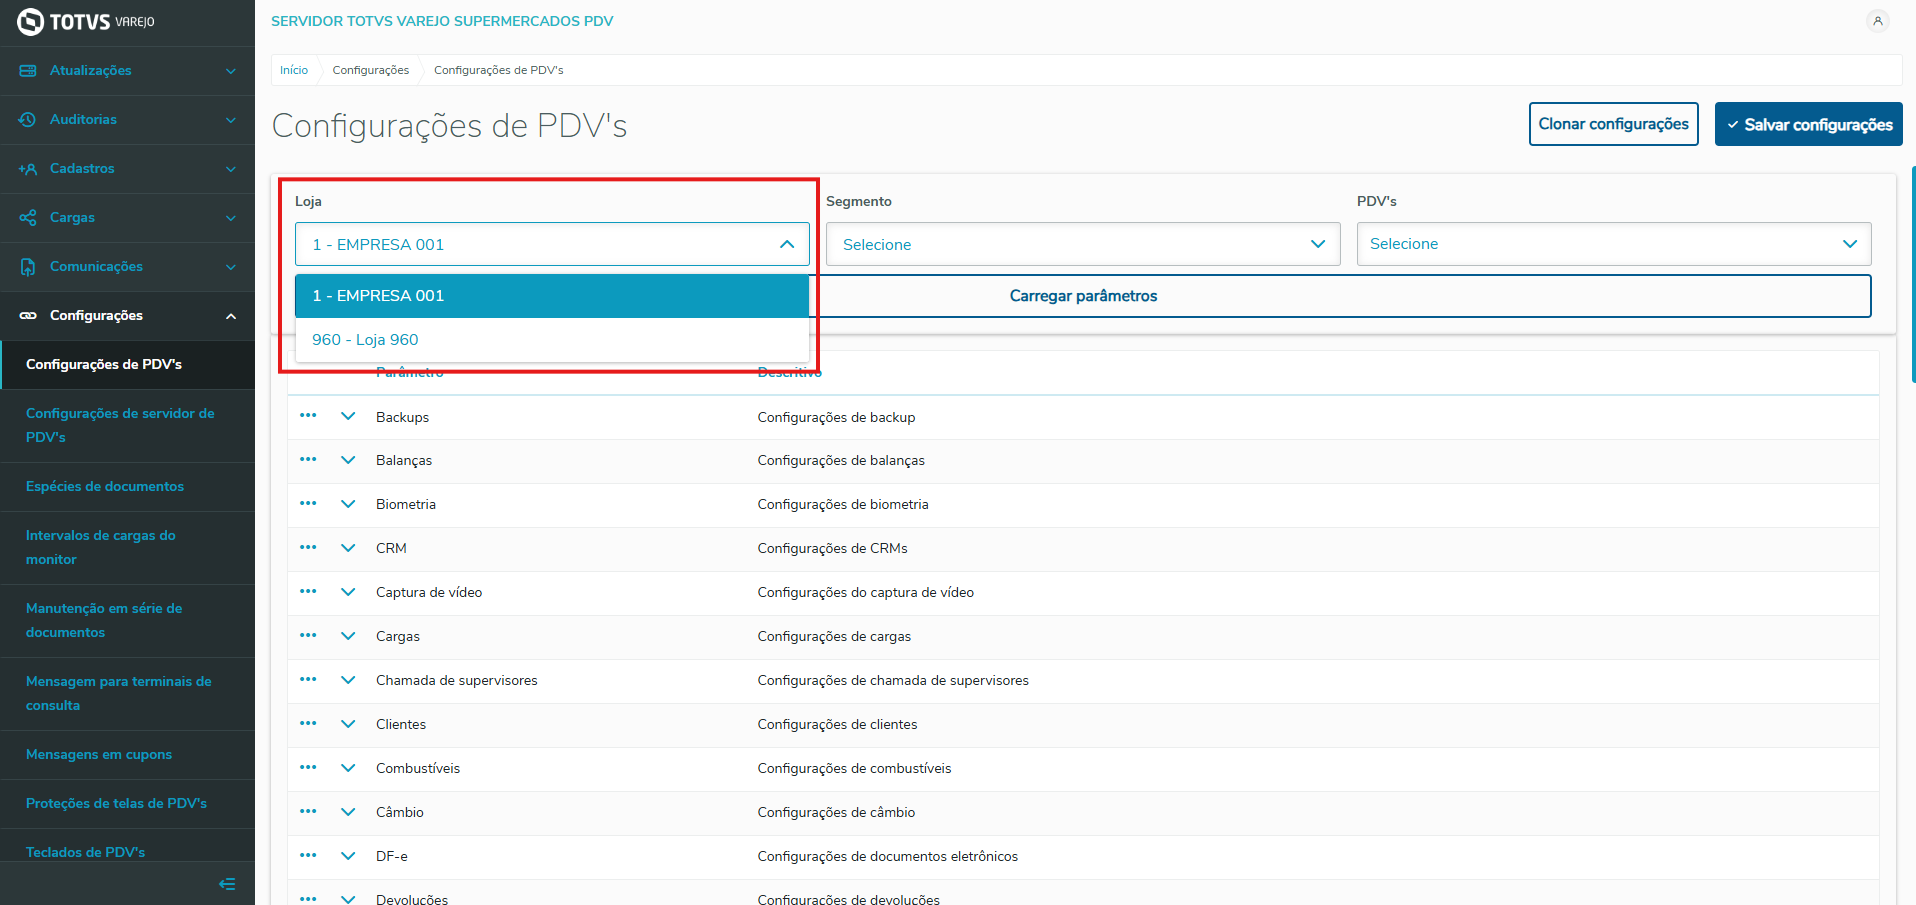1916x905 pixels.
Task: Click Configurações de PDV's breadcrumb
Action: pyautogui.click(x=499, y=70)
